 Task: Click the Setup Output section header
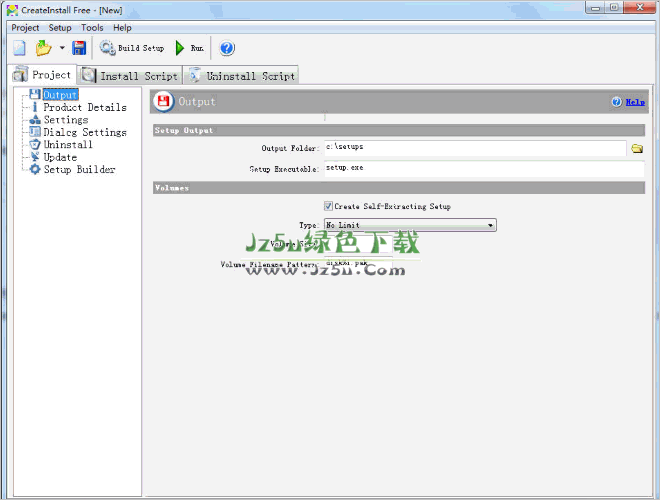399,130
